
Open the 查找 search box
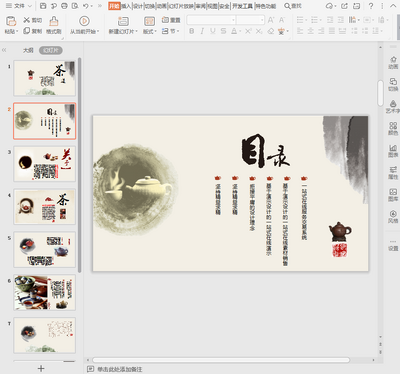(x=293, y=6)
